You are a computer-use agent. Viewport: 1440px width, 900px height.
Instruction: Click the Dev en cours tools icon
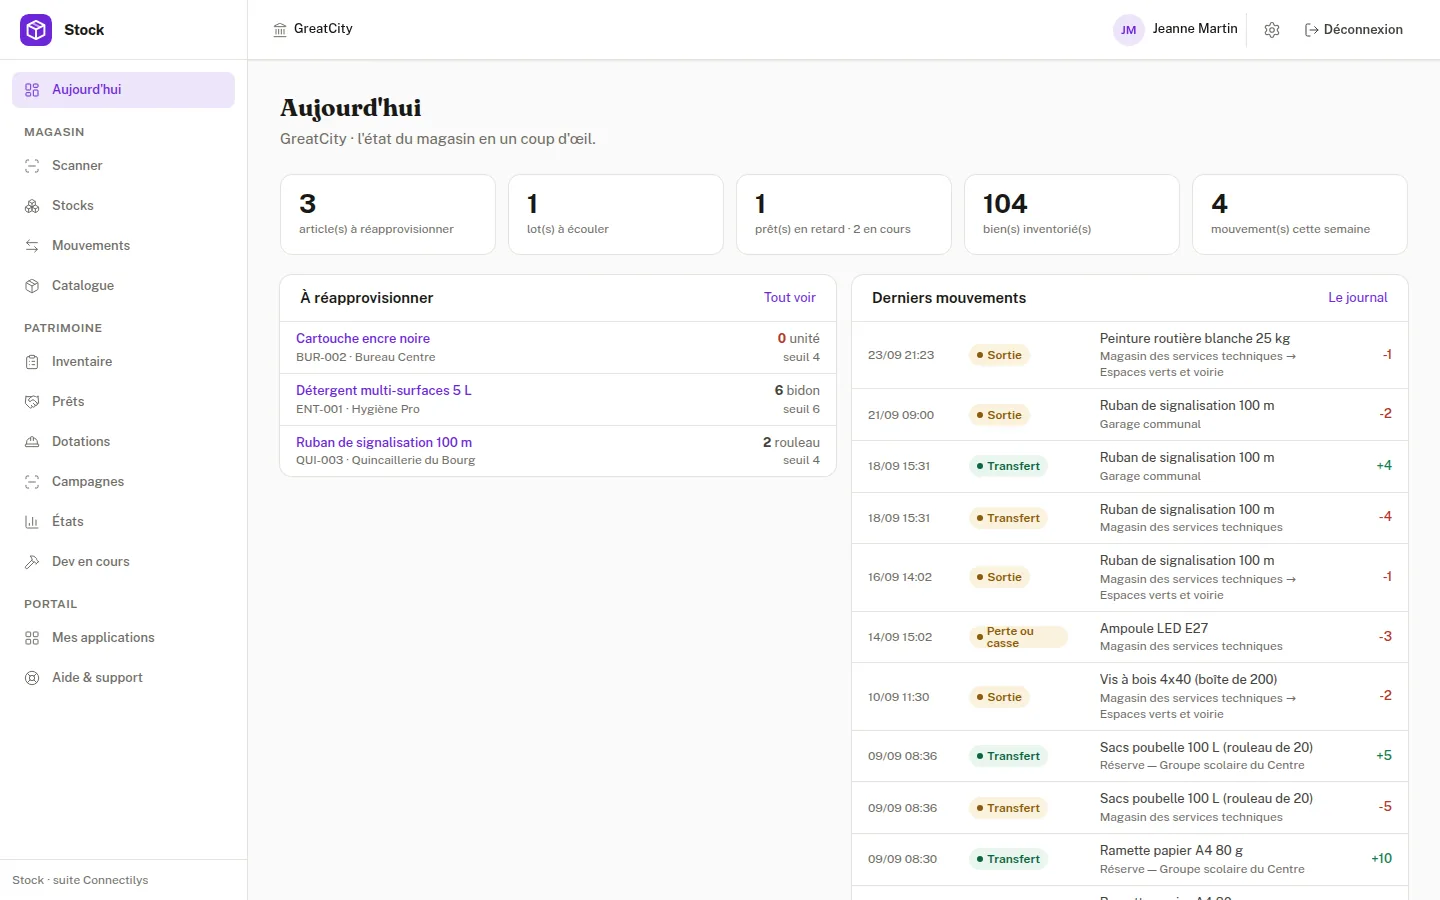(32, 562)
